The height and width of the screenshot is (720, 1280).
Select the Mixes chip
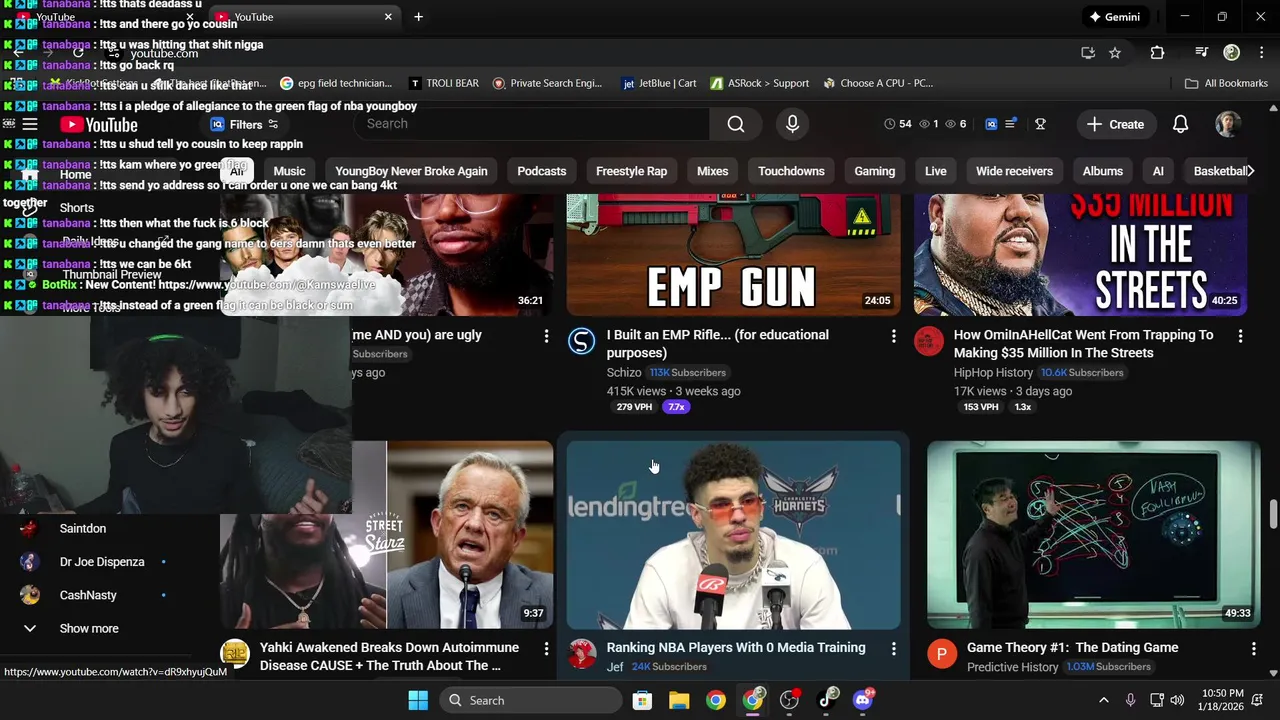712,171
